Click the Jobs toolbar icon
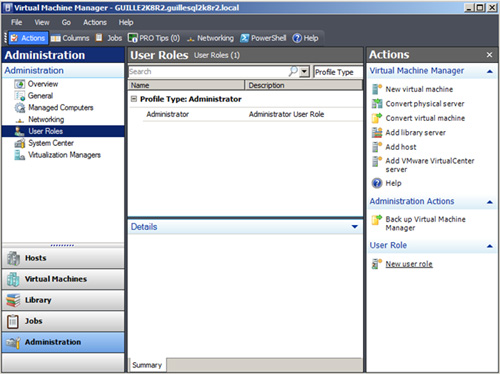Screen dimensions: 500x374 coord(99,37)
